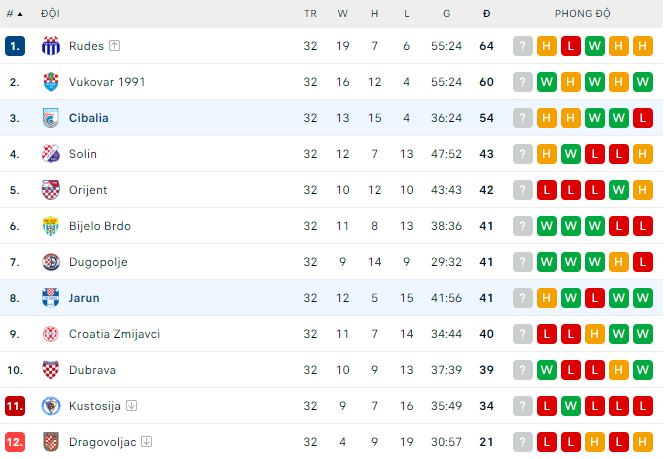Click the Rudes team crest icon

(51, 46)
